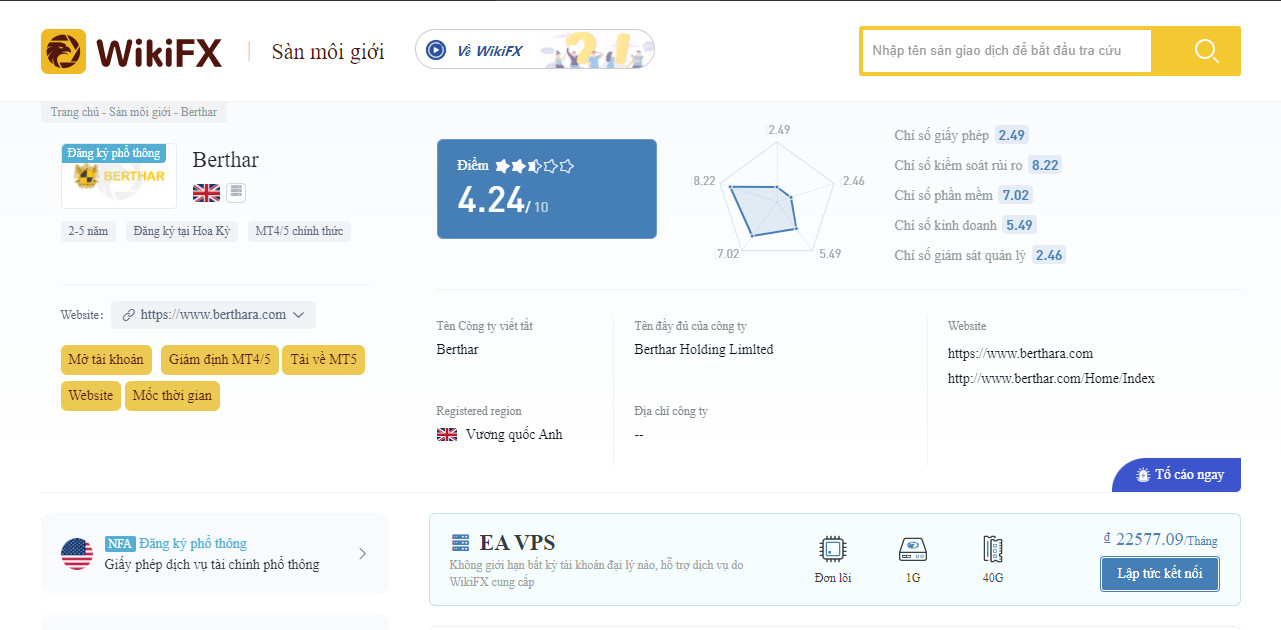Click the Mở tài khoản button
Image resolution: width=1281 pixels, height=630 pixels.
click(106, 360)
